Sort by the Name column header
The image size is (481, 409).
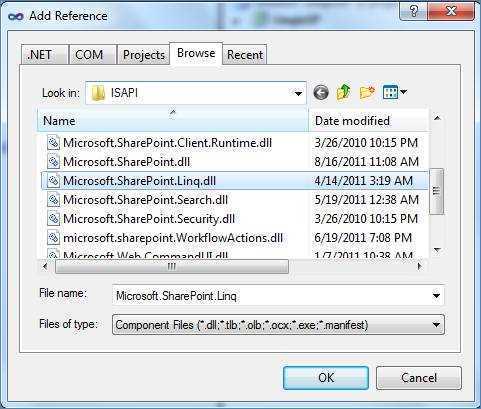pos(173,120)
